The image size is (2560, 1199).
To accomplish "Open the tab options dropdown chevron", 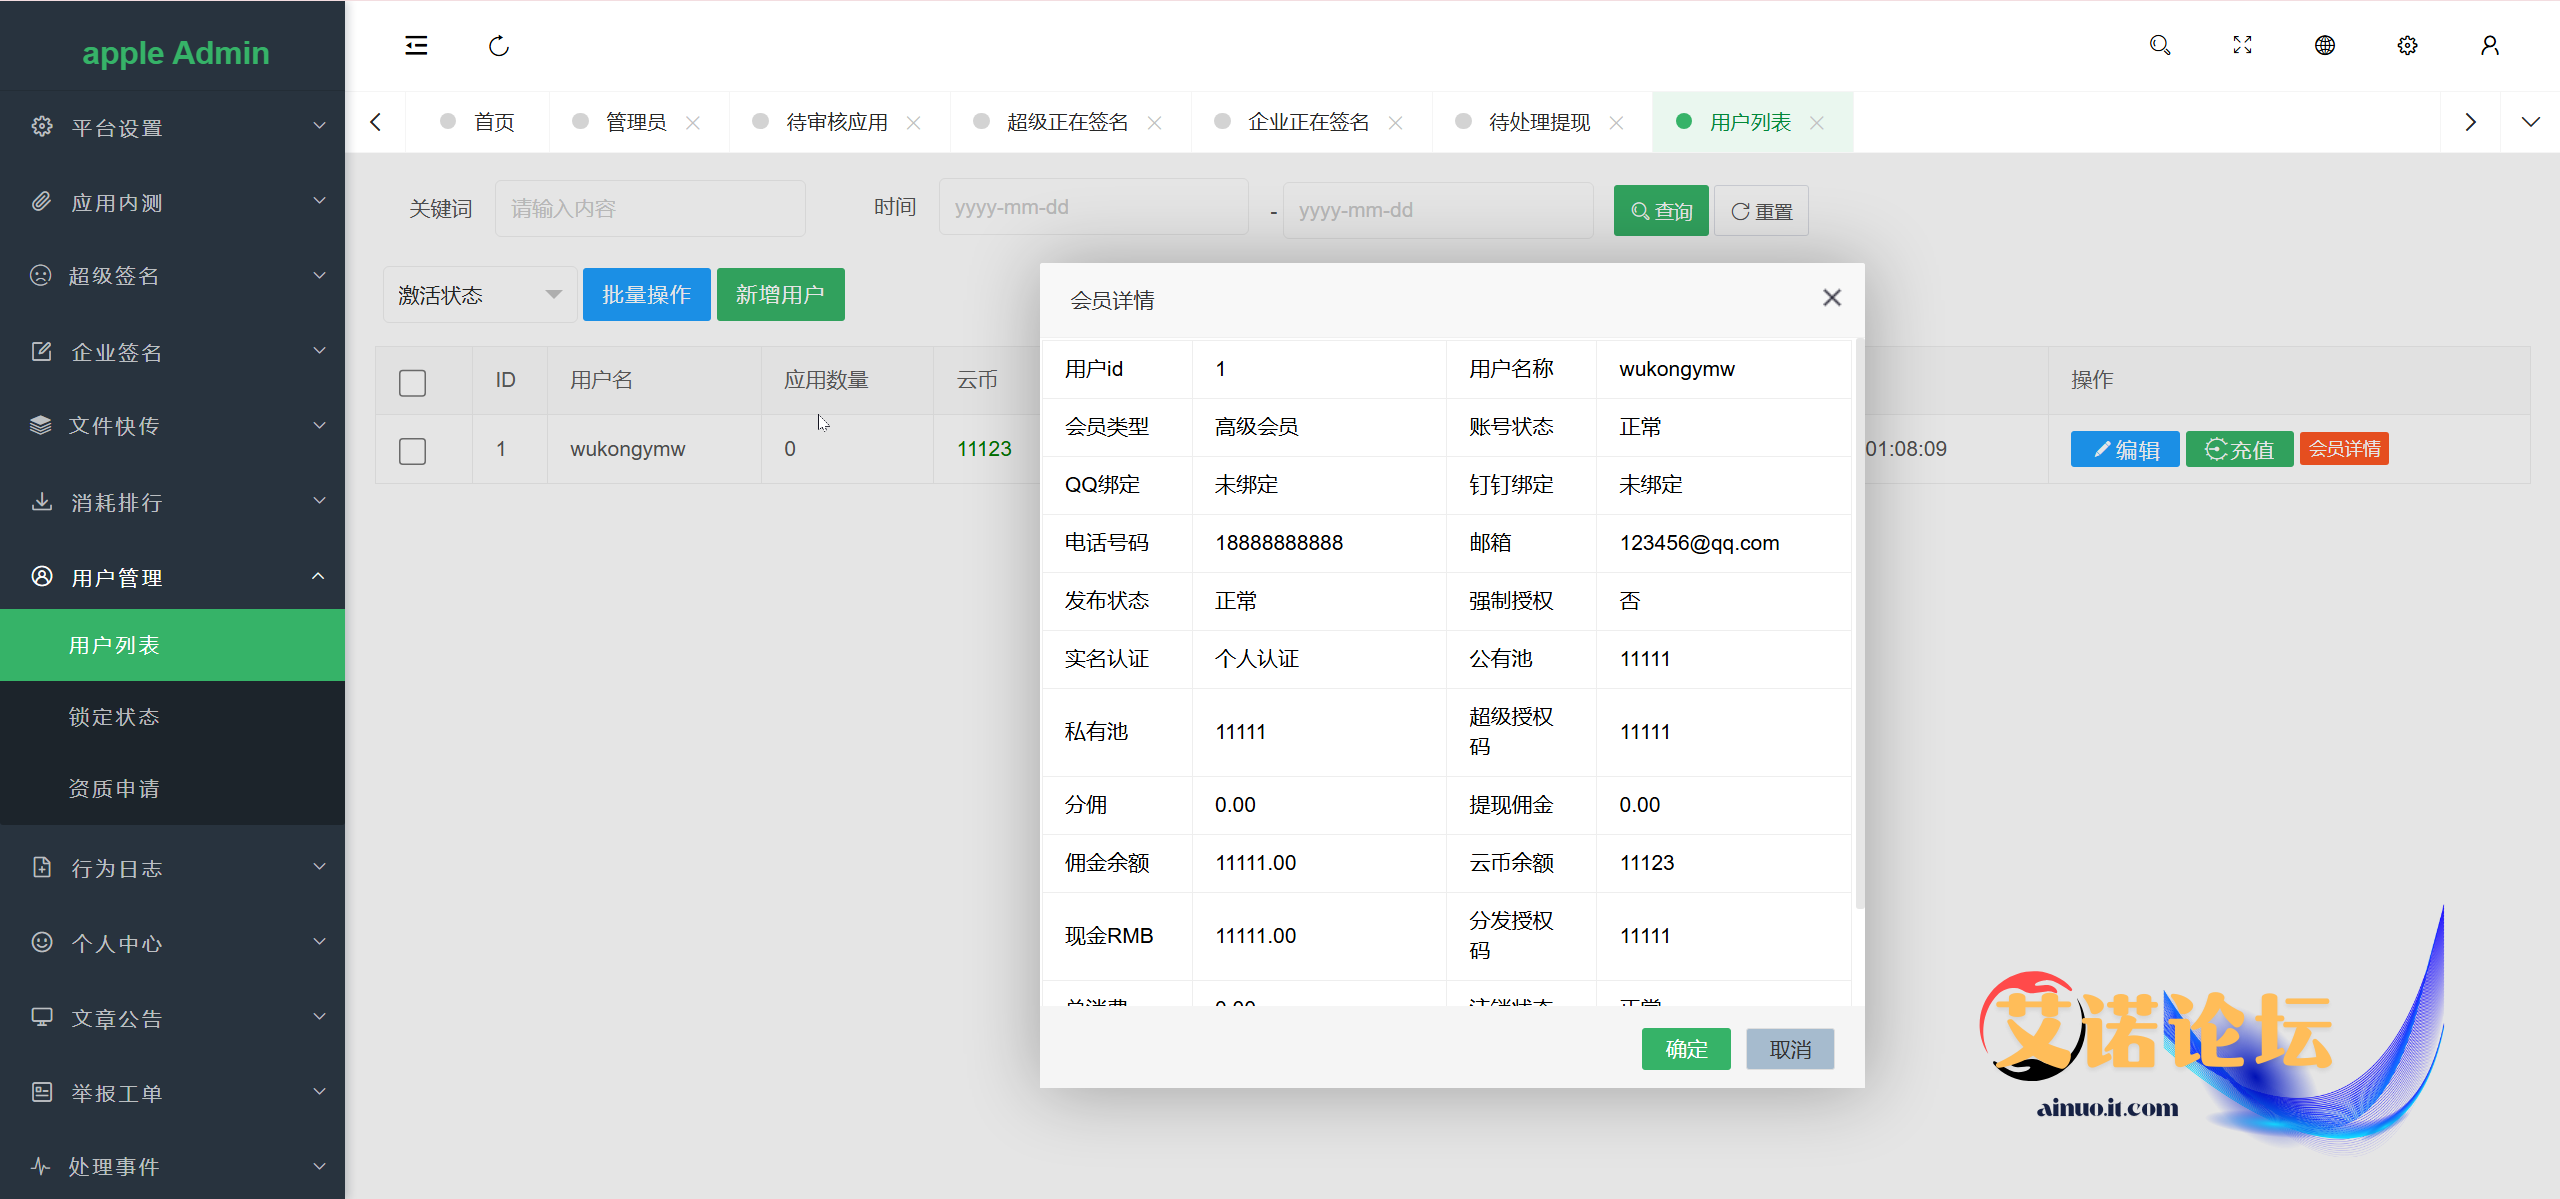I will pos(2530,122).
